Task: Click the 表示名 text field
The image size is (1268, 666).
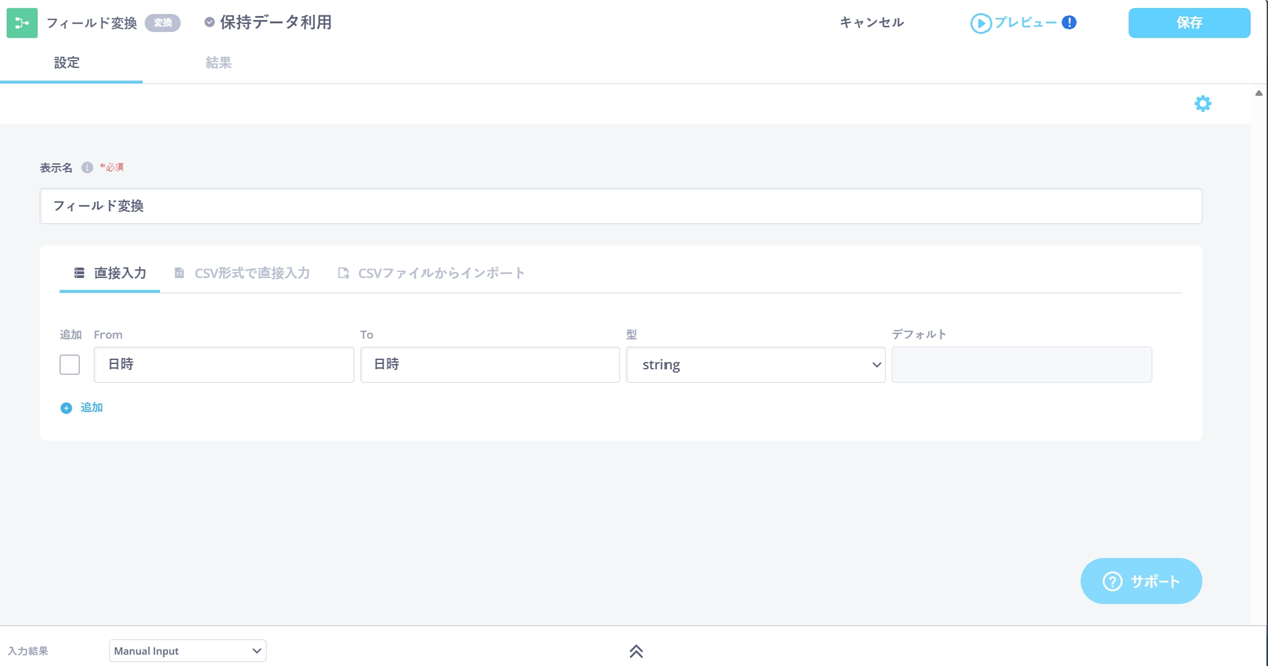Action: (620, 206)
